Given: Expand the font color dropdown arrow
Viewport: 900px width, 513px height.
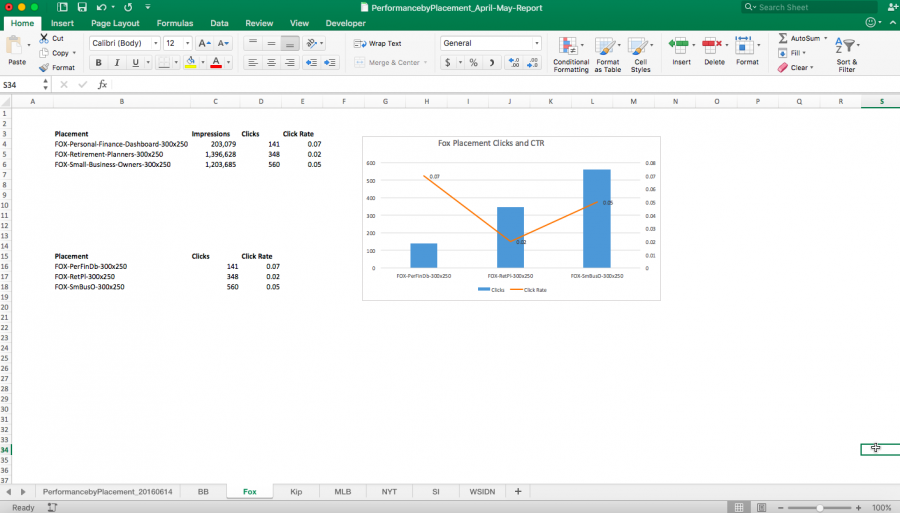Looking at the screenshot, I should 228,63.
